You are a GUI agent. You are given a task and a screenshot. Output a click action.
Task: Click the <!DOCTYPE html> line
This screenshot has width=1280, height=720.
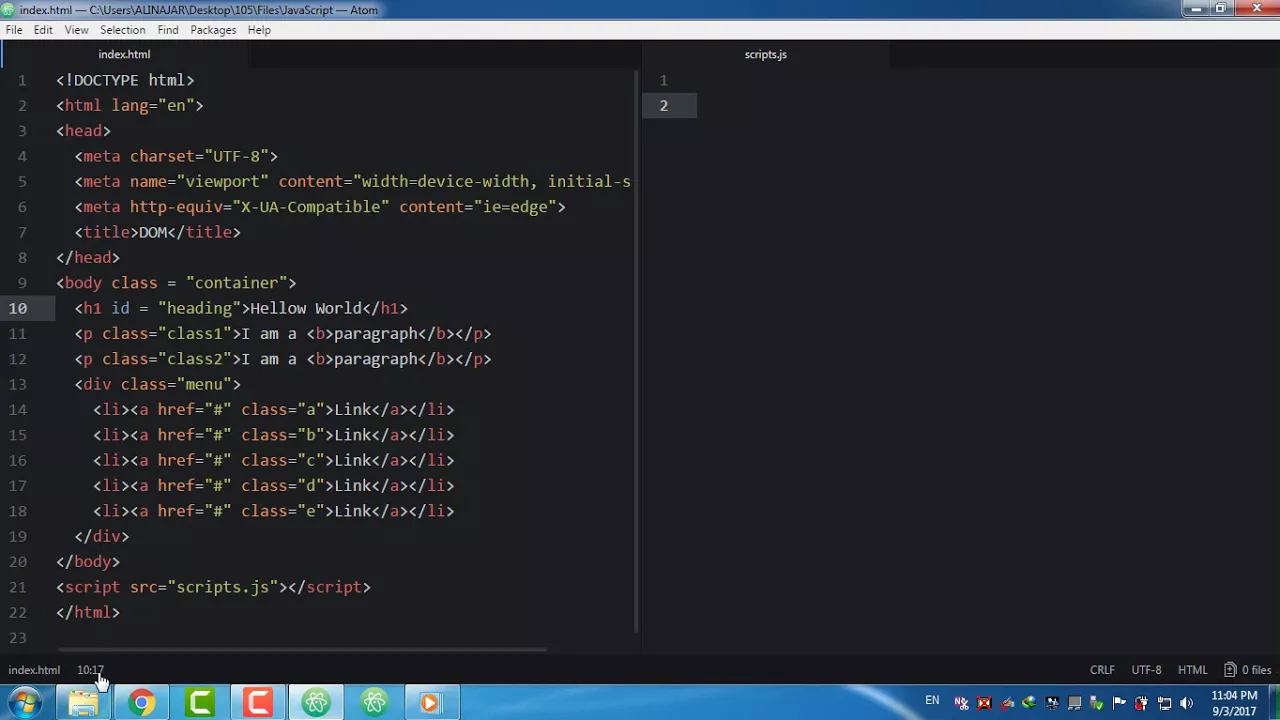(125, 80)
